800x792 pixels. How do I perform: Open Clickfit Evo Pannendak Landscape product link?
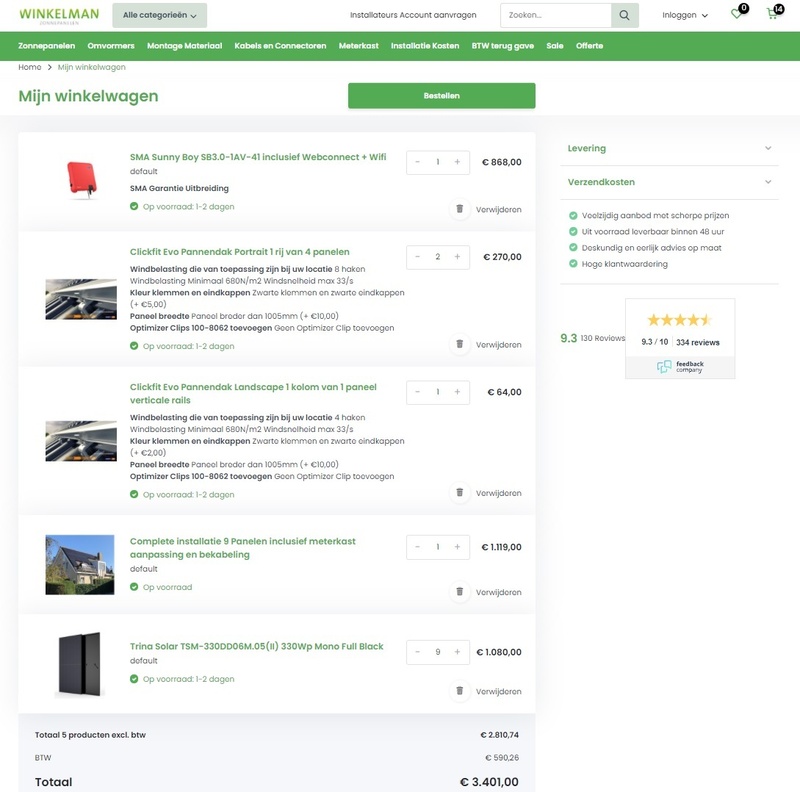[253, 393]
